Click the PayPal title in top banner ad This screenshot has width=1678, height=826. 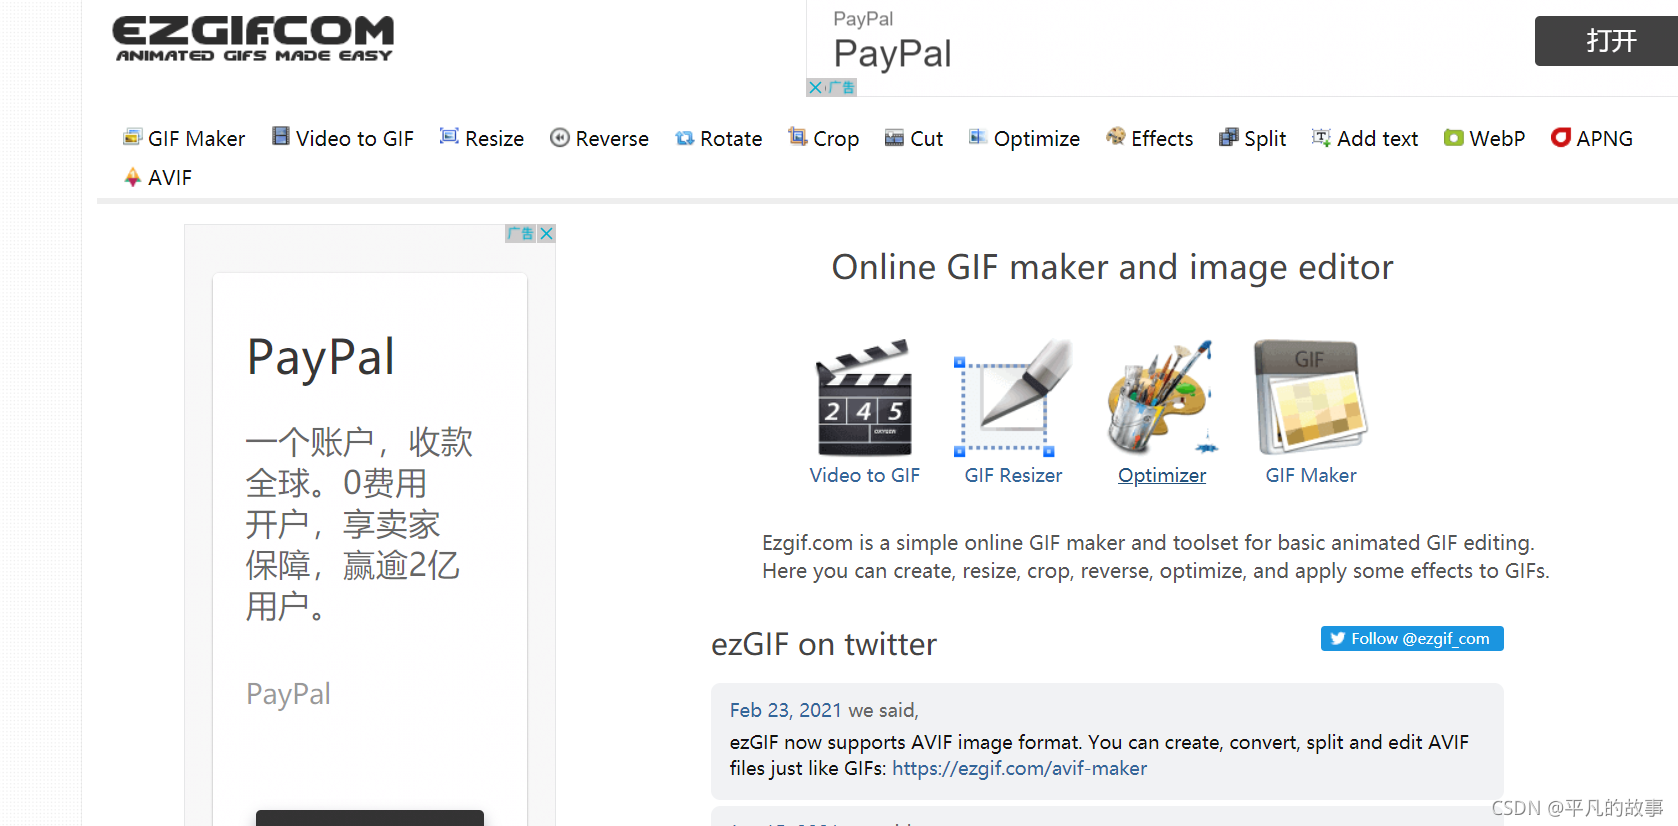892,54
